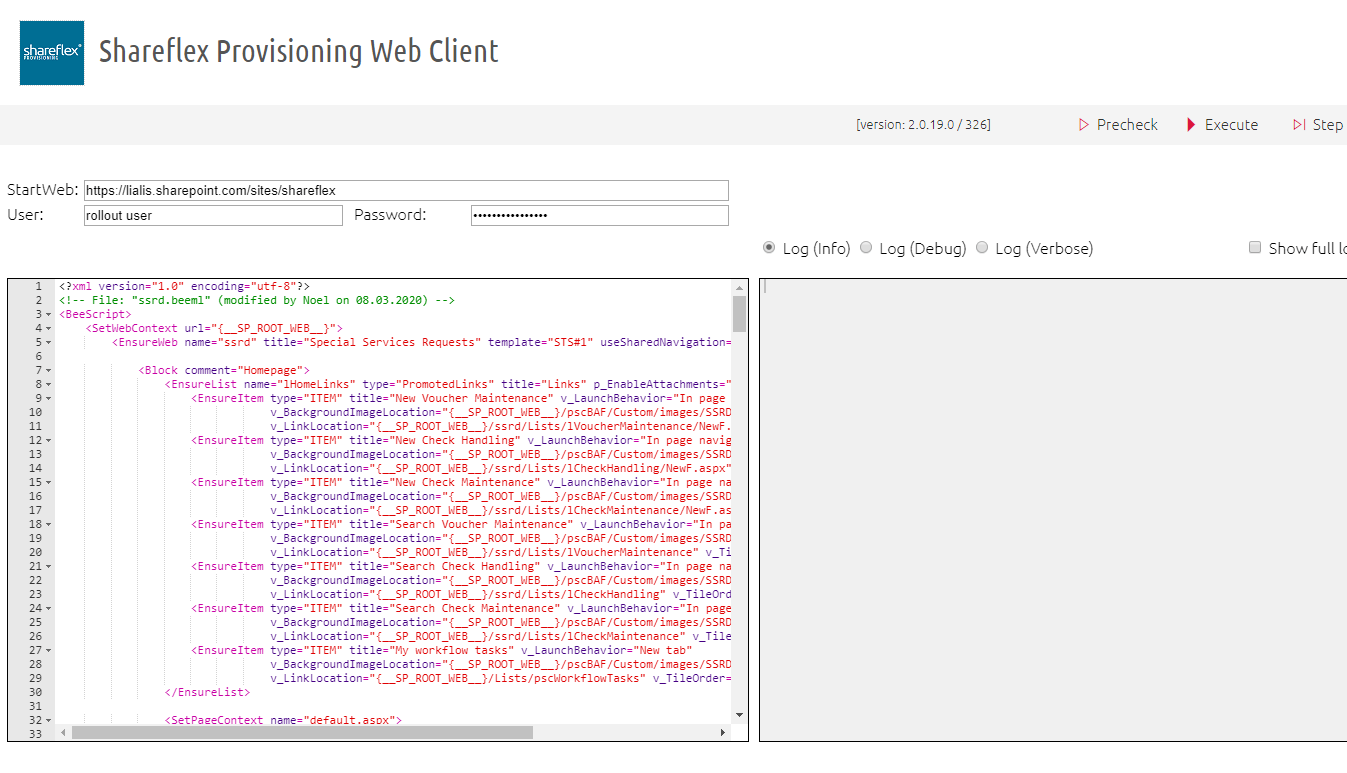1347x773 pixels.
Task: Click the editor scroll up arrow
Action: [740, 287]
